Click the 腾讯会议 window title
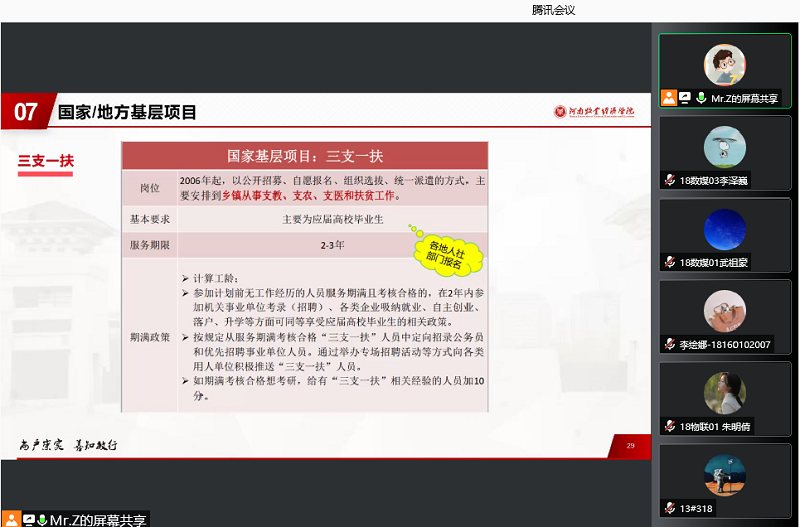 tap(553, 10)
